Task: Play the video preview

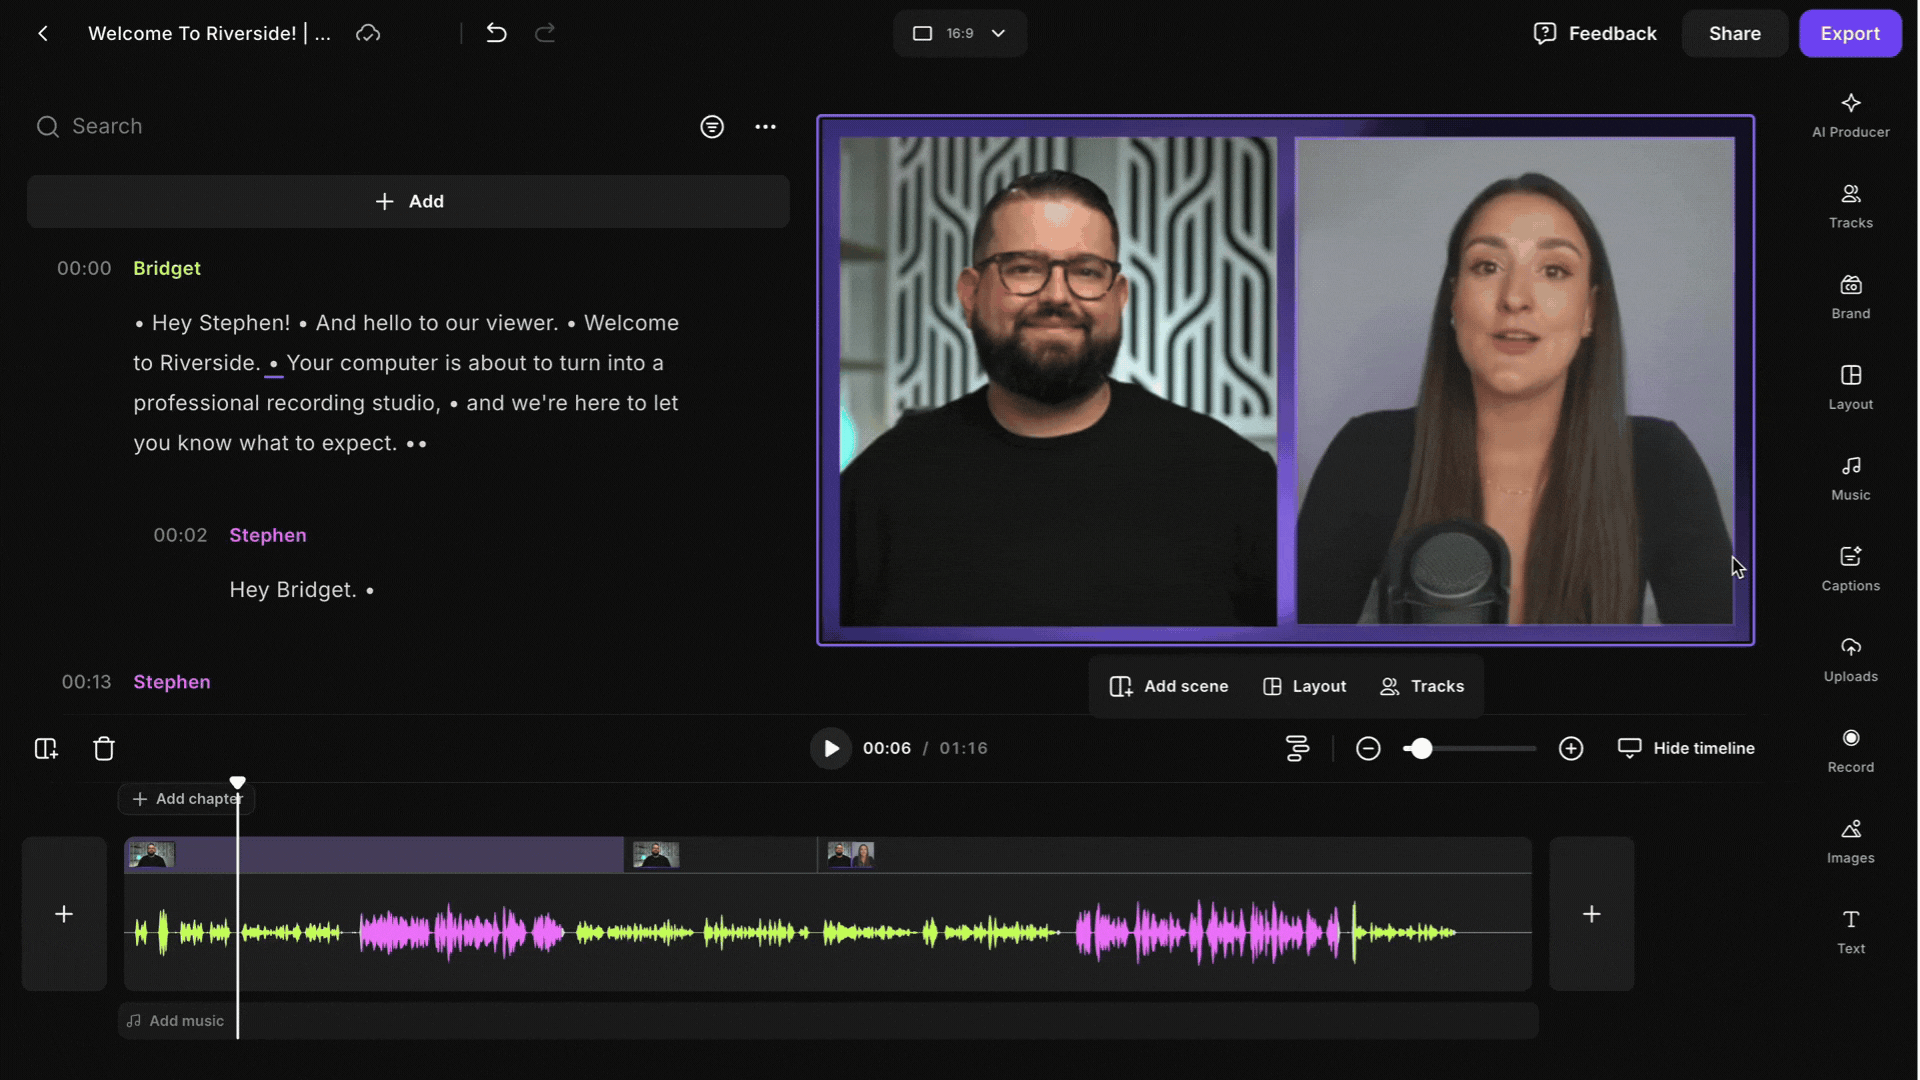Action: (830, 748)
